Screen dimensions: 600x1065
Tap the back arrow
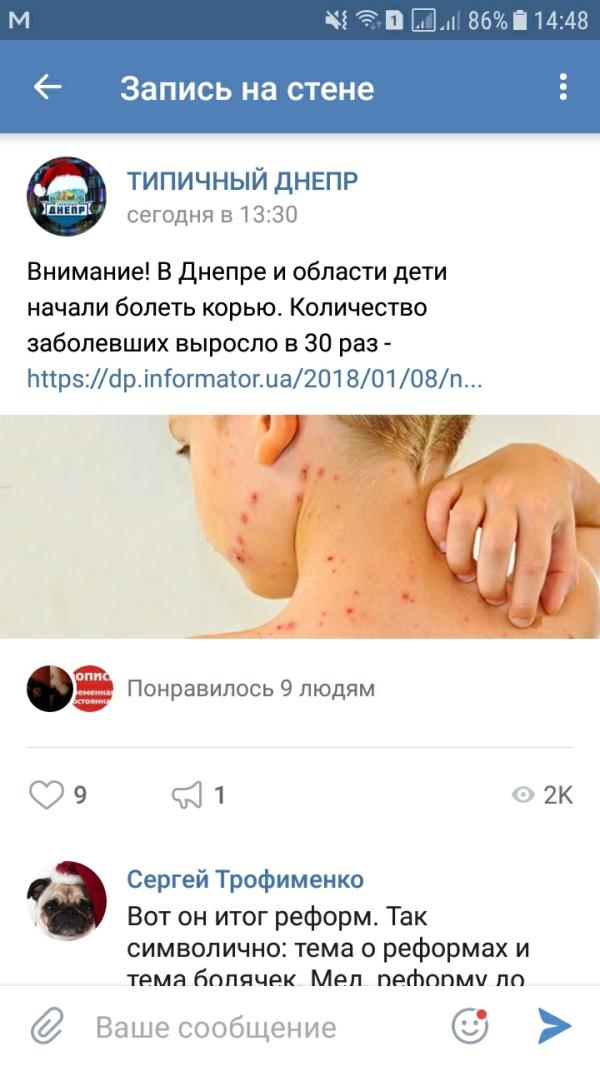click(48, 87)
